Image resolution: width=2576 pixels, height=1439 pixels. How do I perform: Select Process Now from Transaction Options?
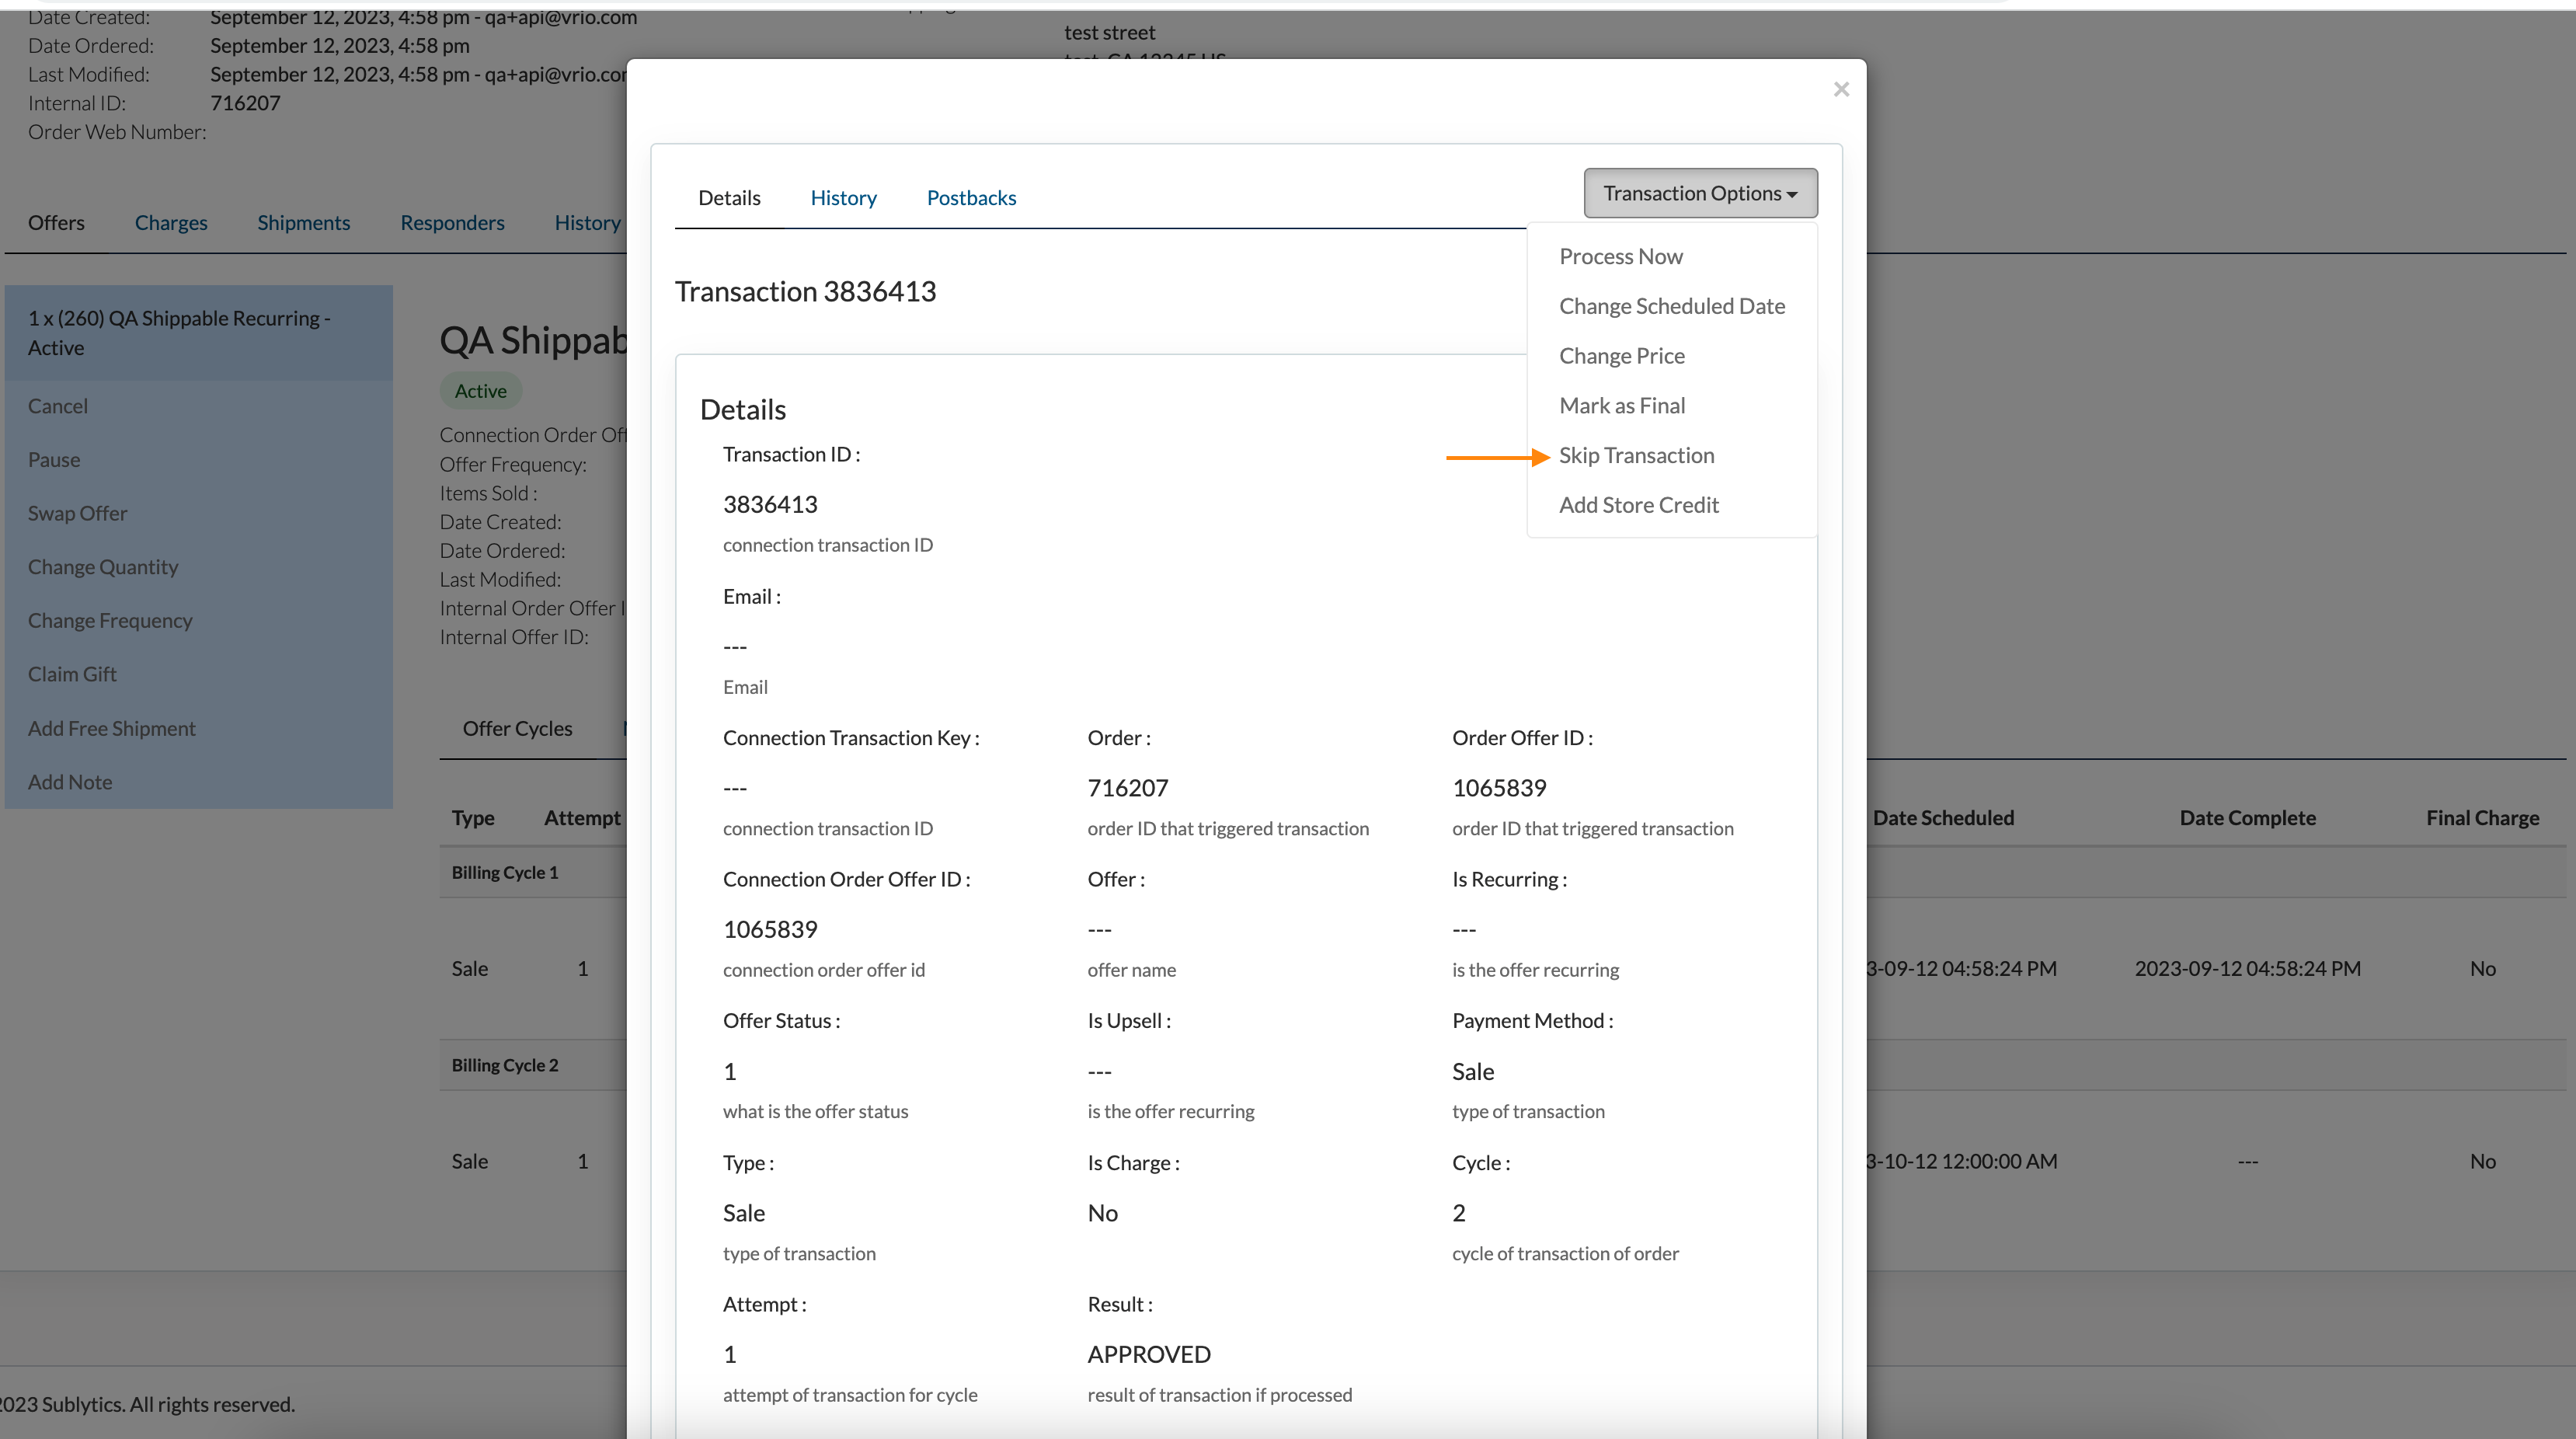pos(1620,255)
